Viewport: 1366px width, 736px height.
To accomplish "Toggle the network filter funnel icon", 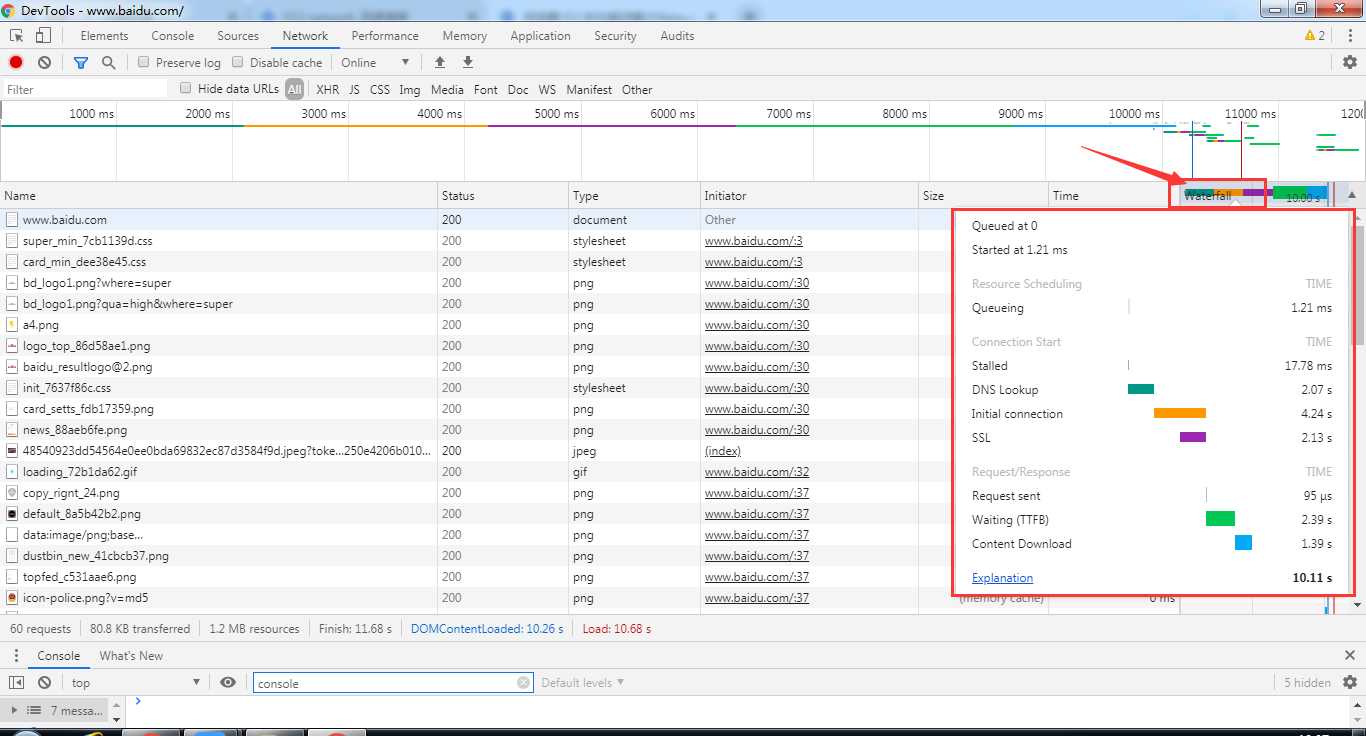I will tap(81, 62).
